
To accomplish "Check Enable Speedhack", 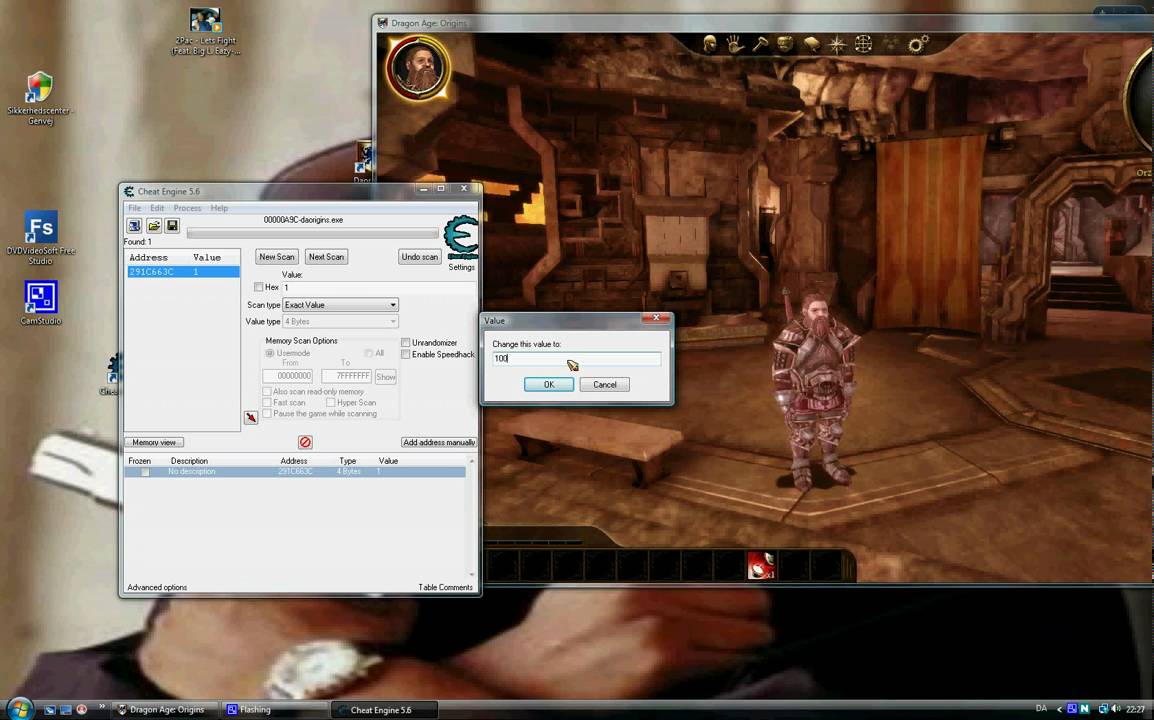I will (406, 354).
